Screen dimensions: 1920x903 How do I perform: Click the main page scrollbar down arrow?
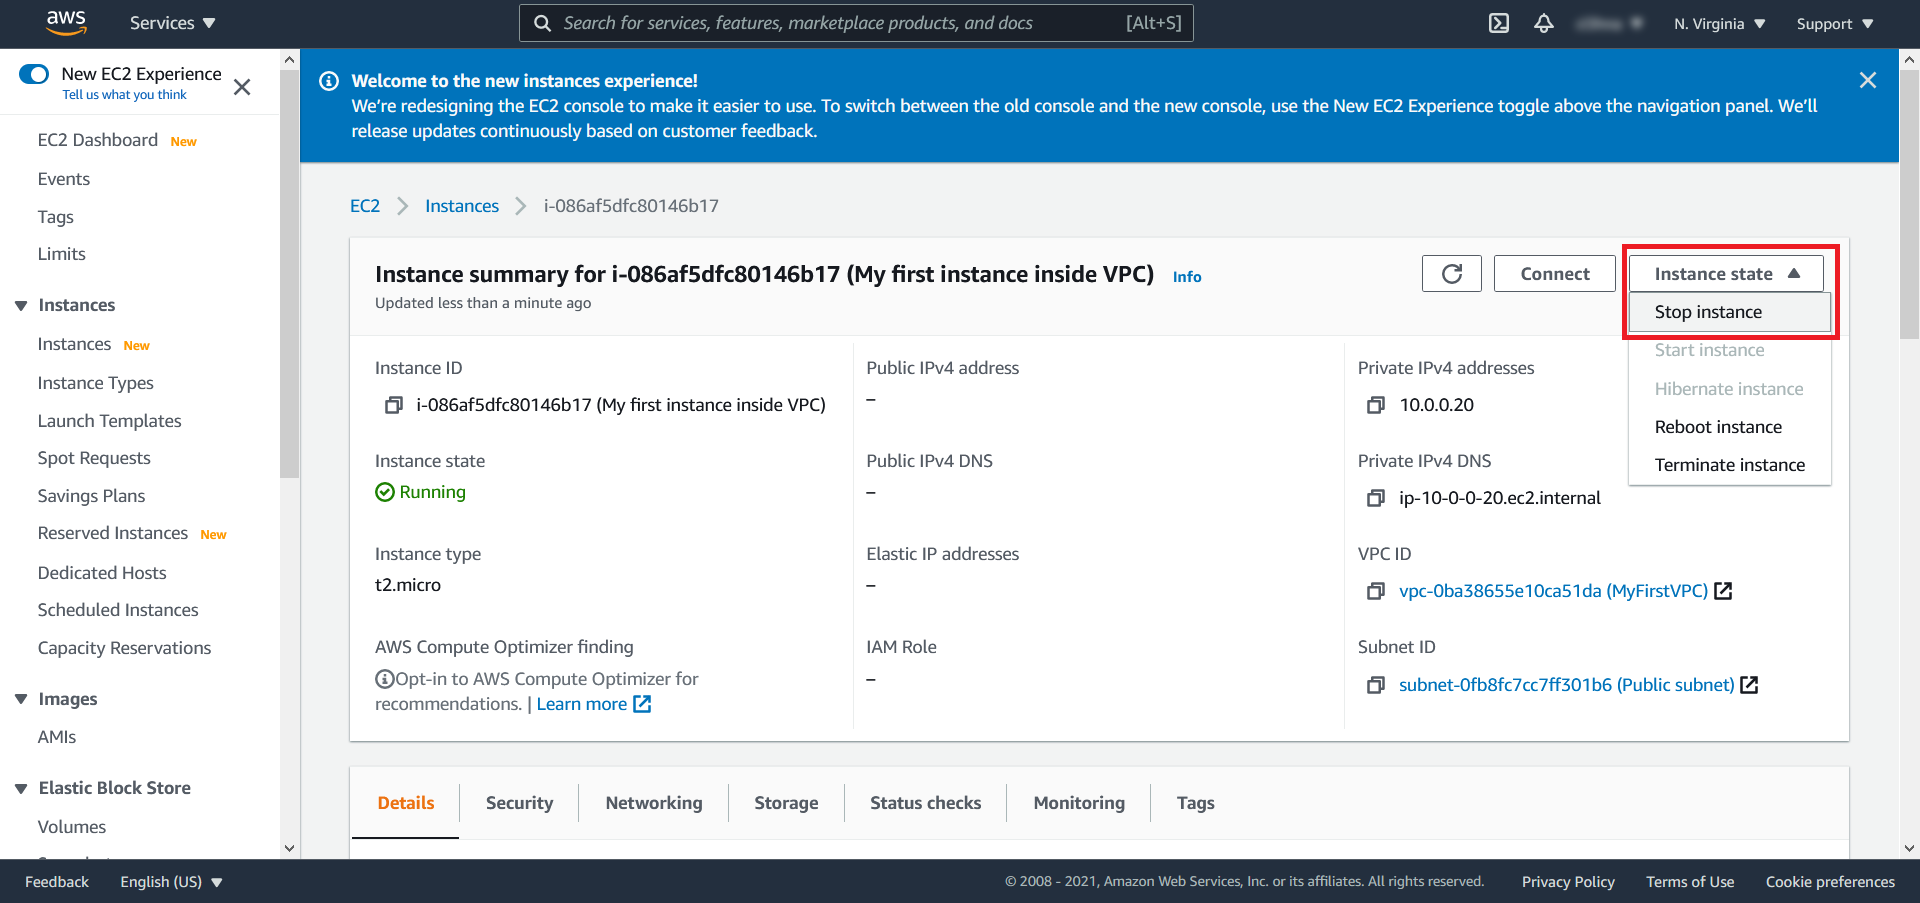[x=1909, y=848]
